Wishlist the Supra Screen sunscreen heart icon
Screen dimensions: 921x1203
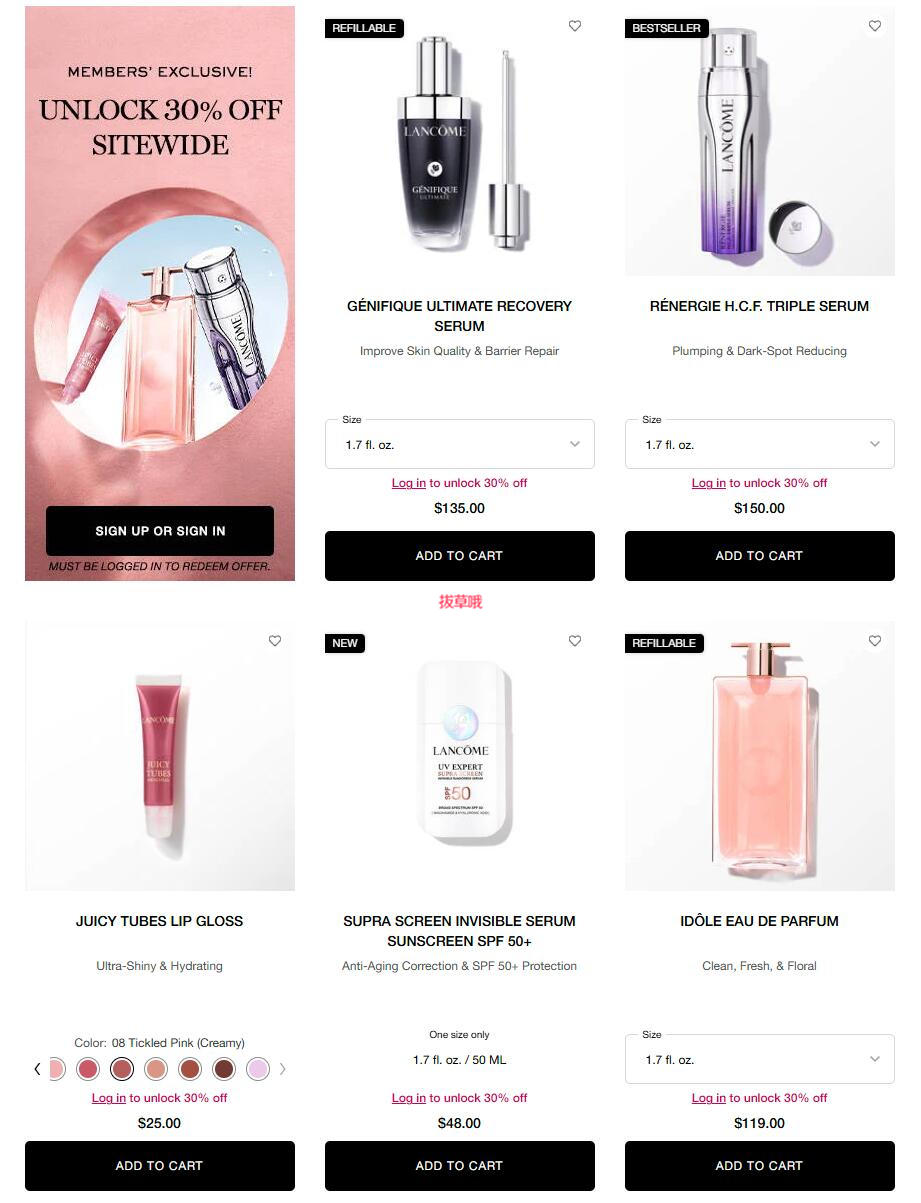(x=575, y=641)
